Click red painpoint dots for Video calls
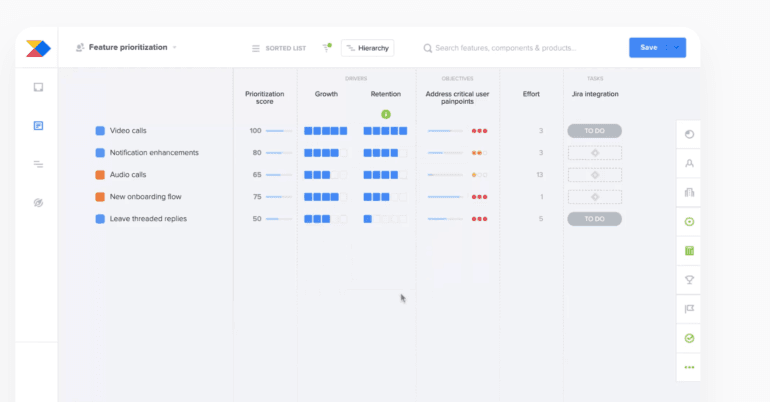This screenshot has width=770, height=402. [479, 131]
